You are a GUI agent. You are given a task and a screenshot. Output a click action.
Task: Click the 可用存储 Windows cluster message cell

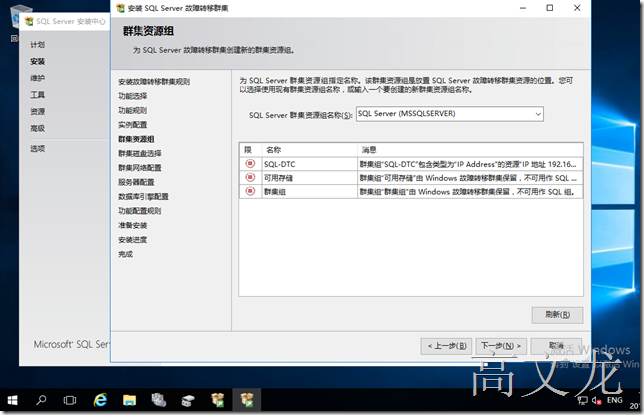pyautogui.click(x=470, y=178)
